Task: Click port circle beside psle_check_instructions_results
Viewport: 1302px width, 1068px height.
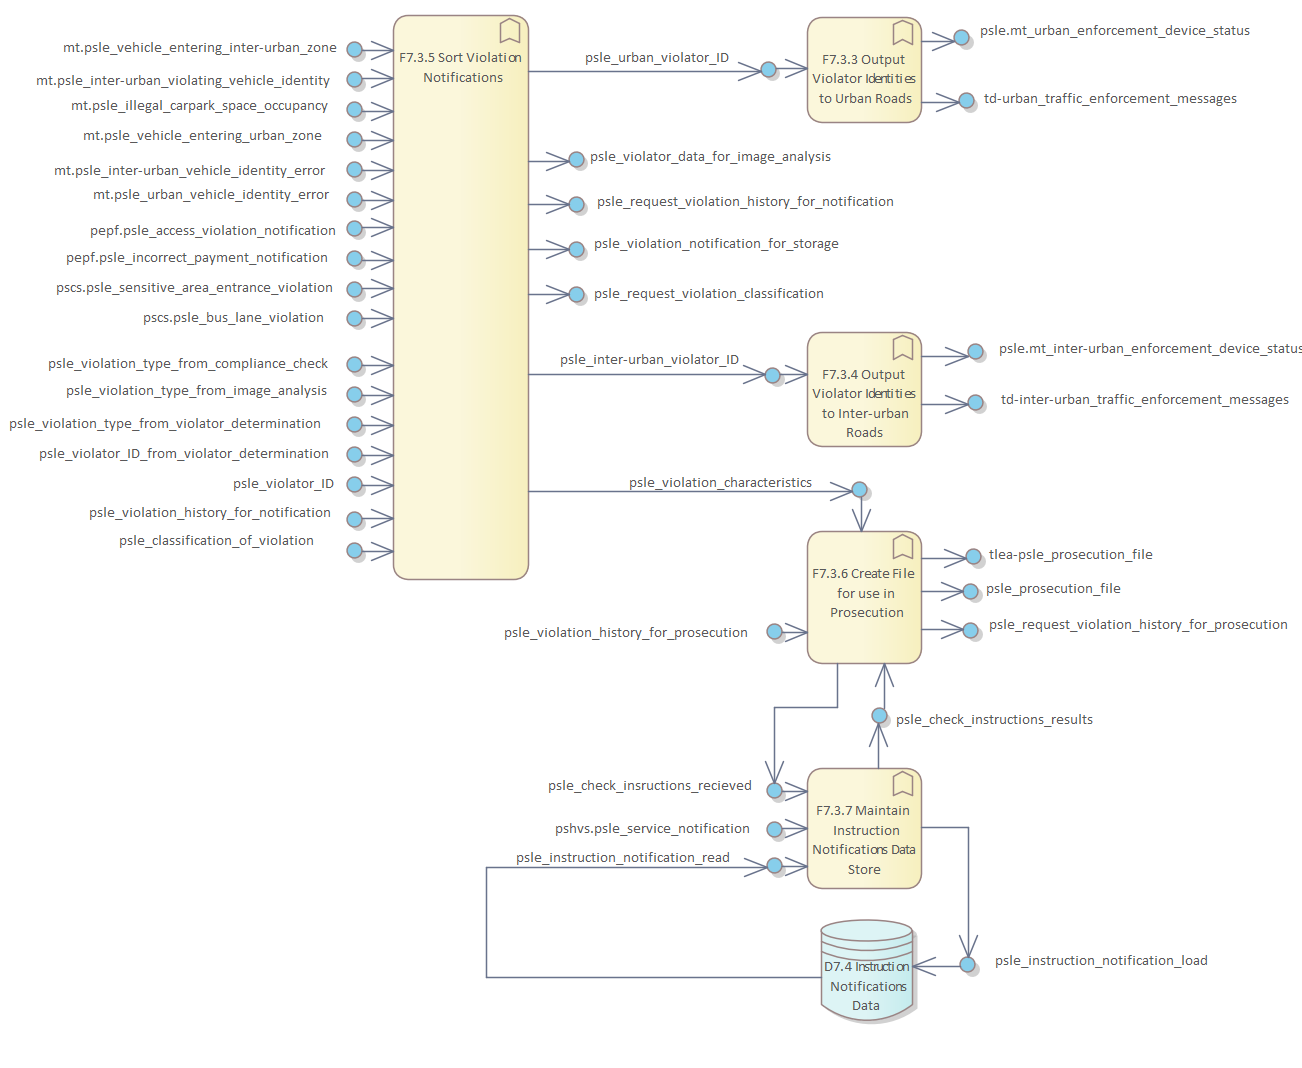Action: pyautogui.click(x=879, y=716)
